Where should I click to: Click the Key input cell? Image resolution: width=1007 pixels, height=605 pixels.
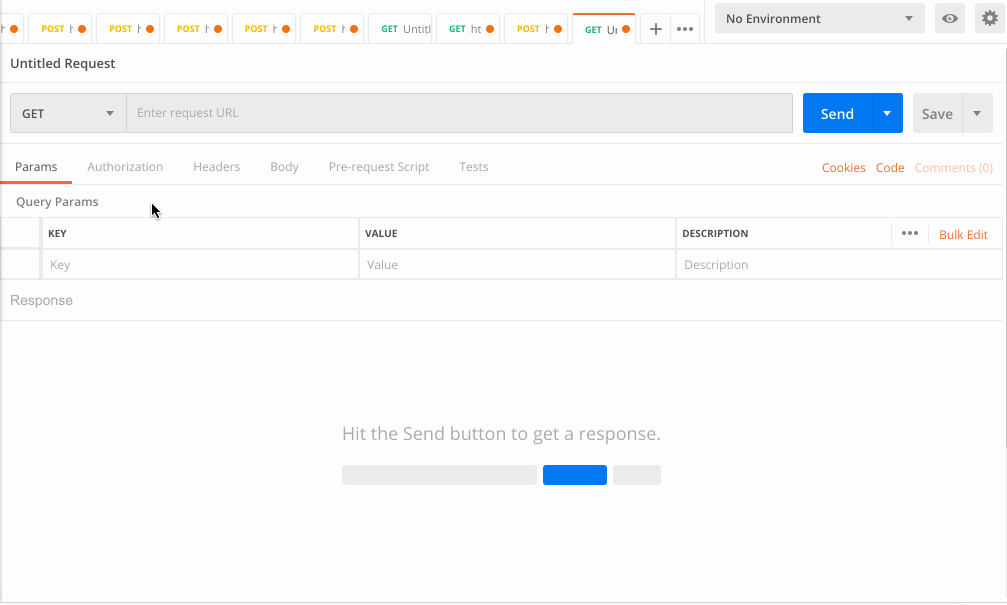[200, 265]
